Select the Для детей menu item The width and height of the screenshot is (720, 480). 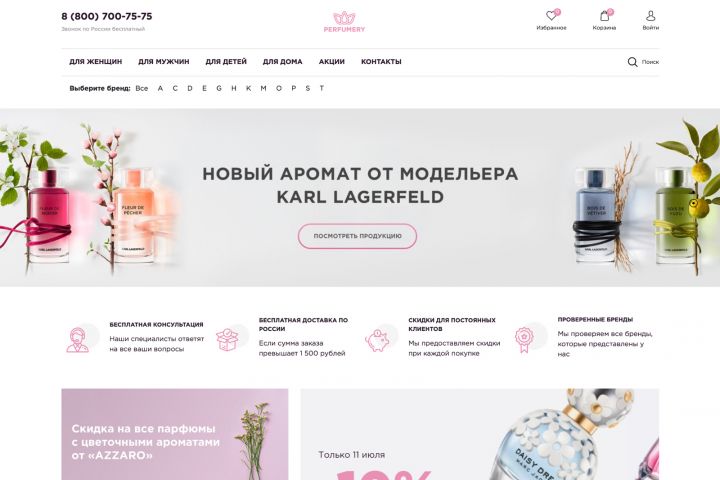[x=226, y=62]
